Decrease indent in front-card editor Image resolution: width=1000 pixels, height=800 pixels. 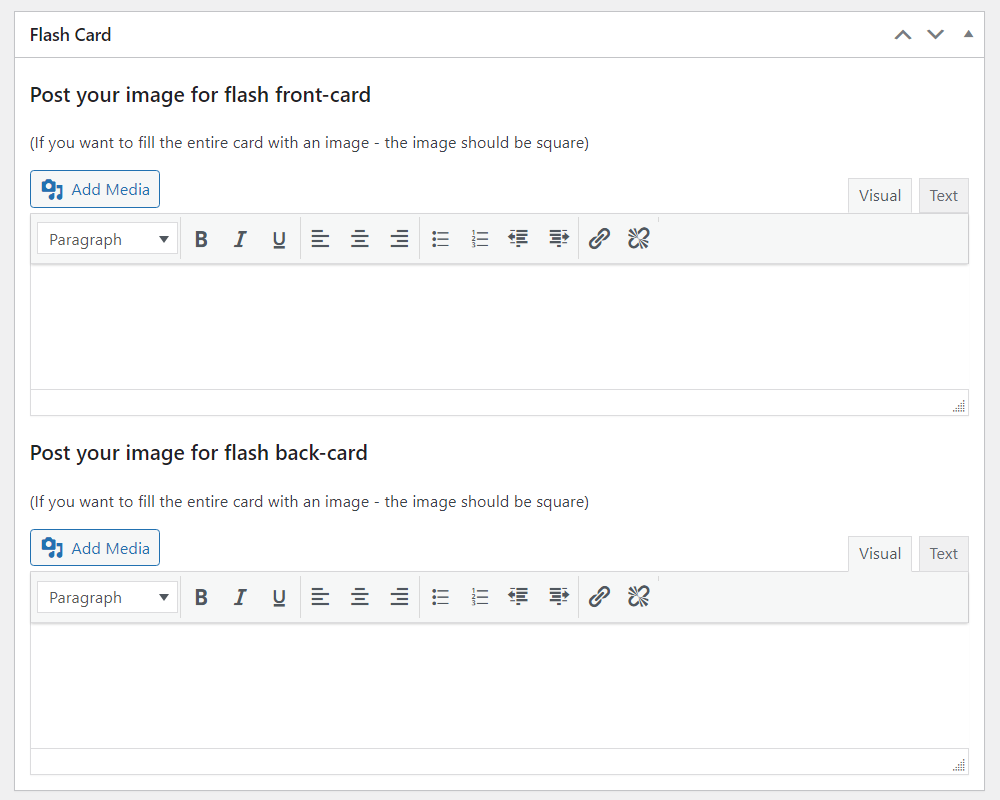click(x=518, y=239)
